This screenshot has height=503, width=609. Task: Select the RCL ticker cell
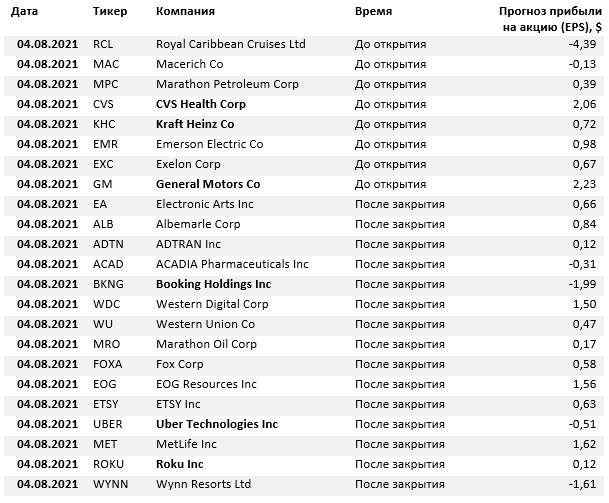click(103, 44)
